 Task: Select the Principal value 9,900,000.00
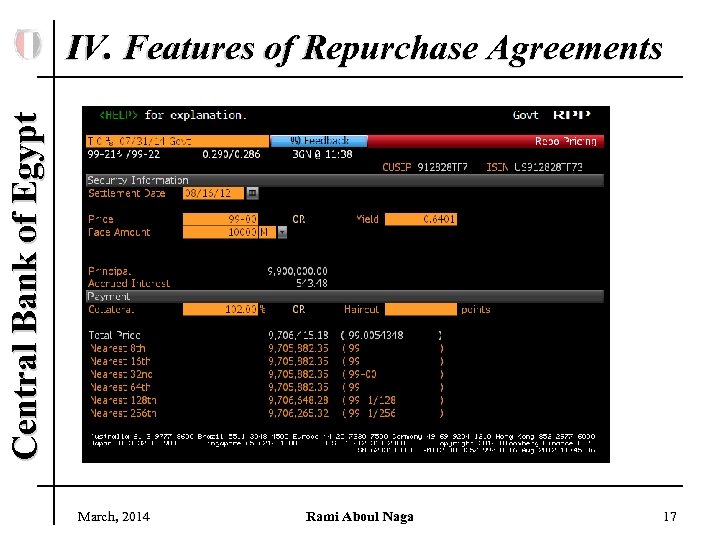click(298, 271)
